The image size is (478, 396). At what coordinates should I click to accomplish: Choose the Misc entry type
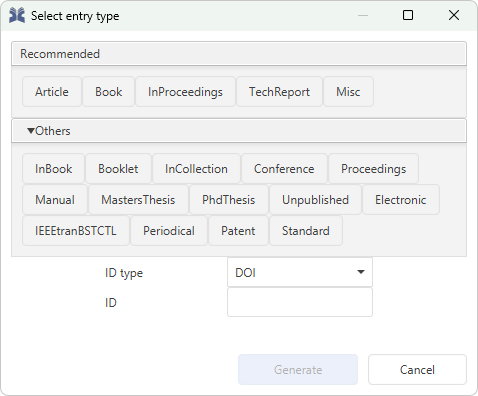click(x=348, y=92)
